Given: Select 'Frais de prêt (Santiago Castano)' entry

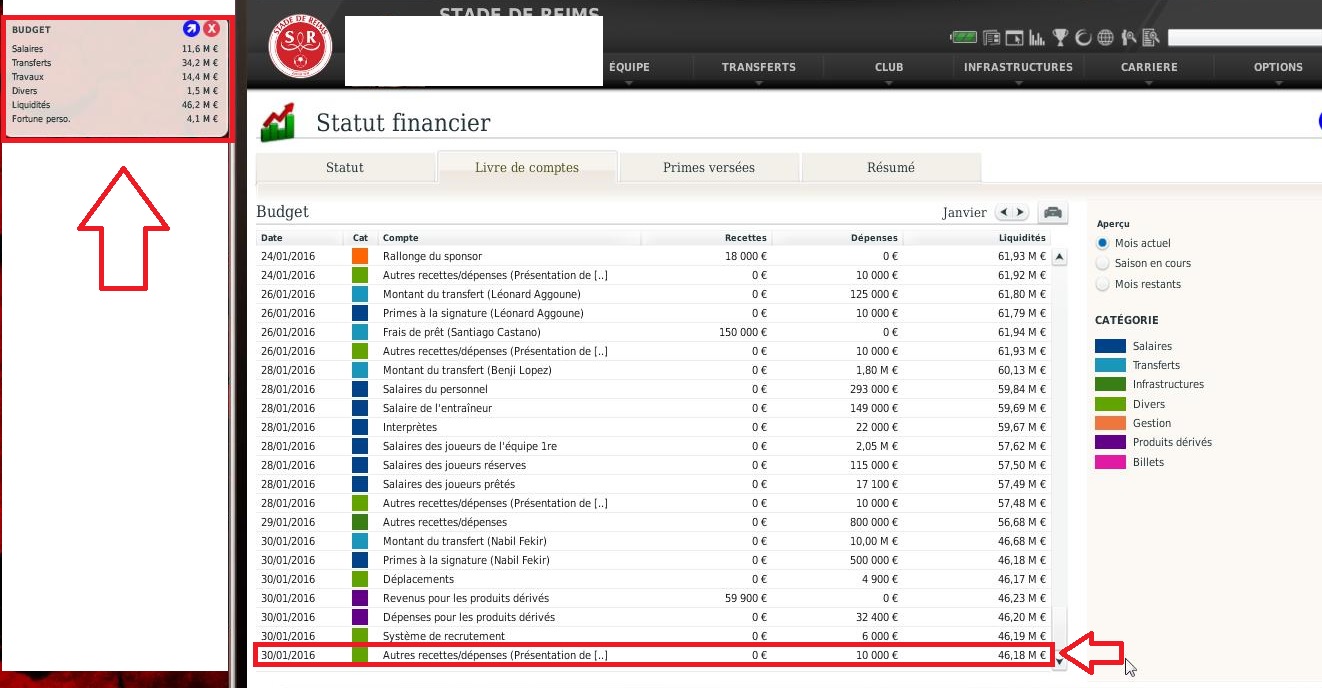Looking at the screenshot, I should pyautogui.click(x=461, y=332).
